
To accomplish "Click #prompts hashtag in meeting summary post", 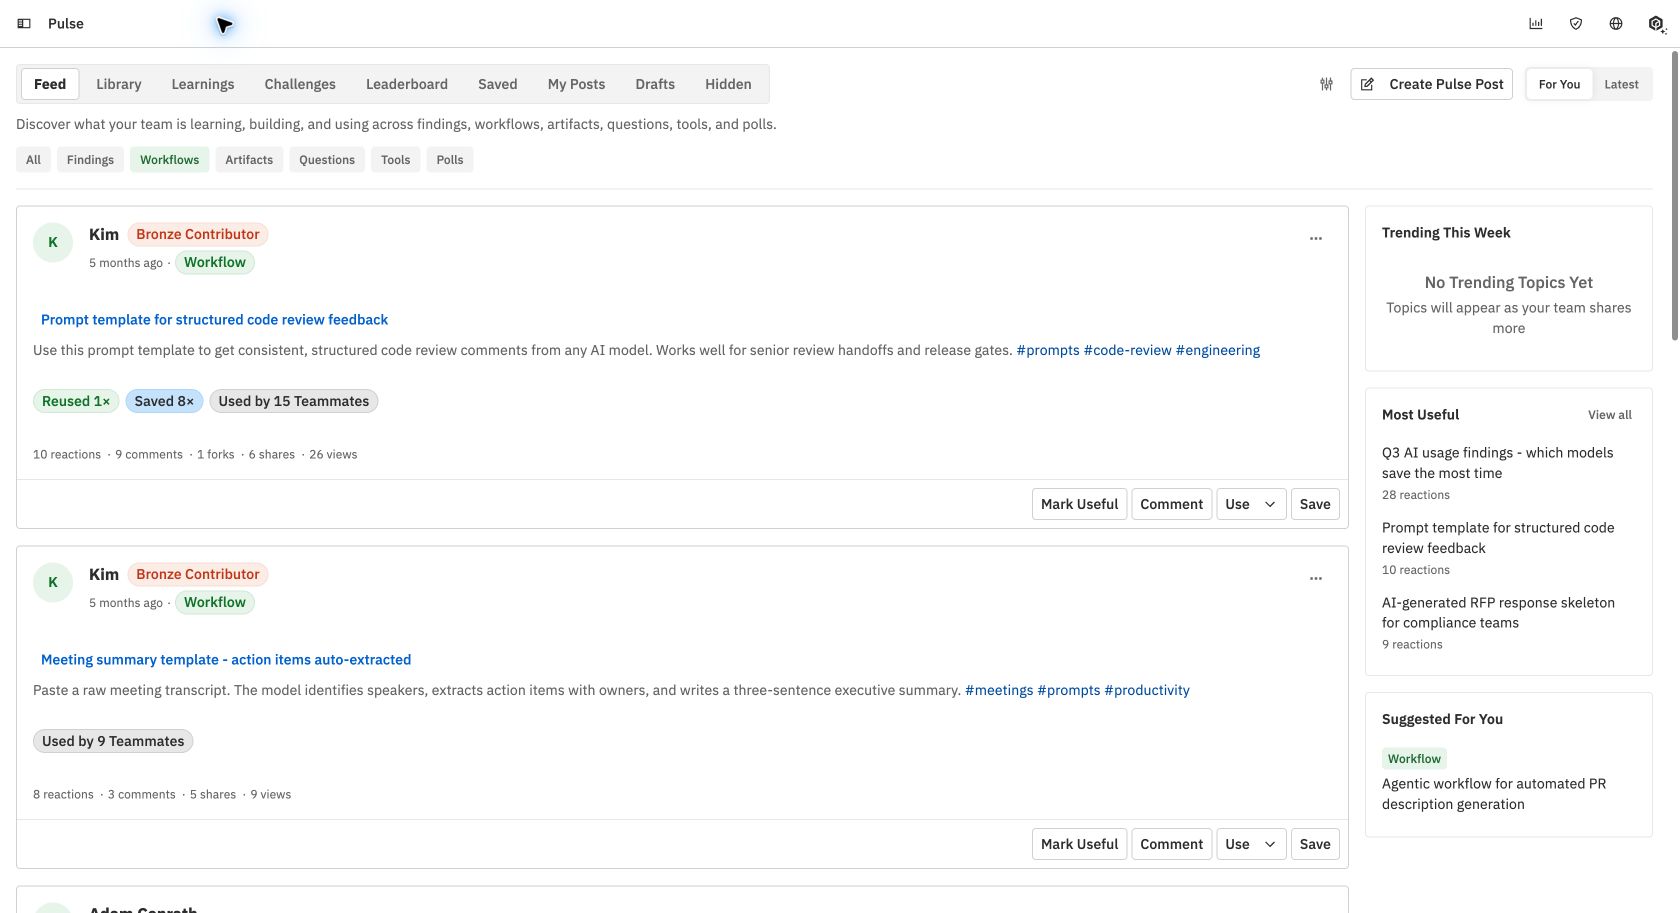I will click(x=1069, y=690).
